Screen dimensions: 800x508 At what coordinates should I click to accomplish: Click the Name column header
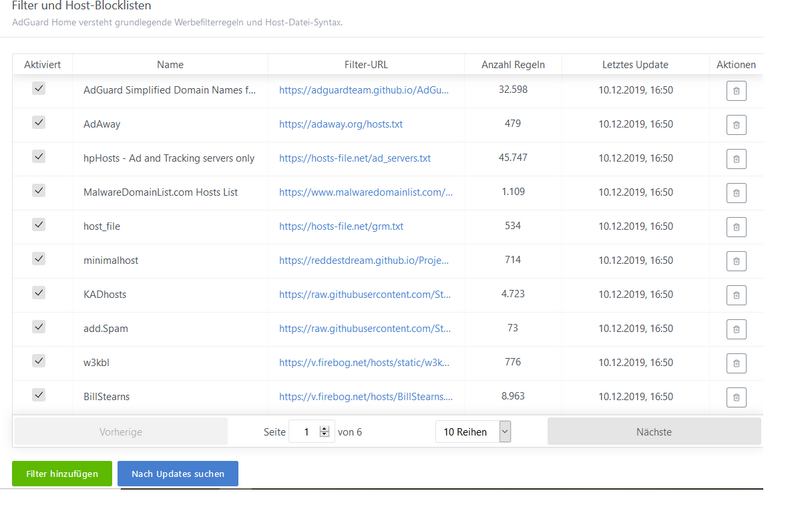coord(170,65)
